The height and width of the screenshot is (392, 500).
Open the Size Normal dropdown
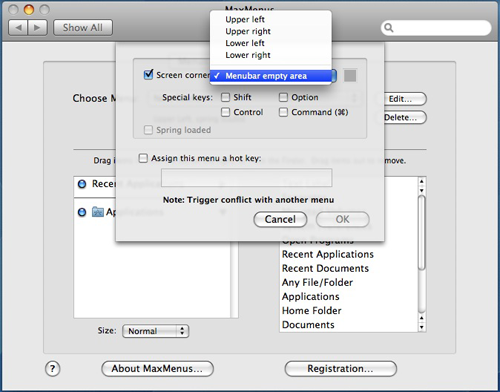click(156, 331)
